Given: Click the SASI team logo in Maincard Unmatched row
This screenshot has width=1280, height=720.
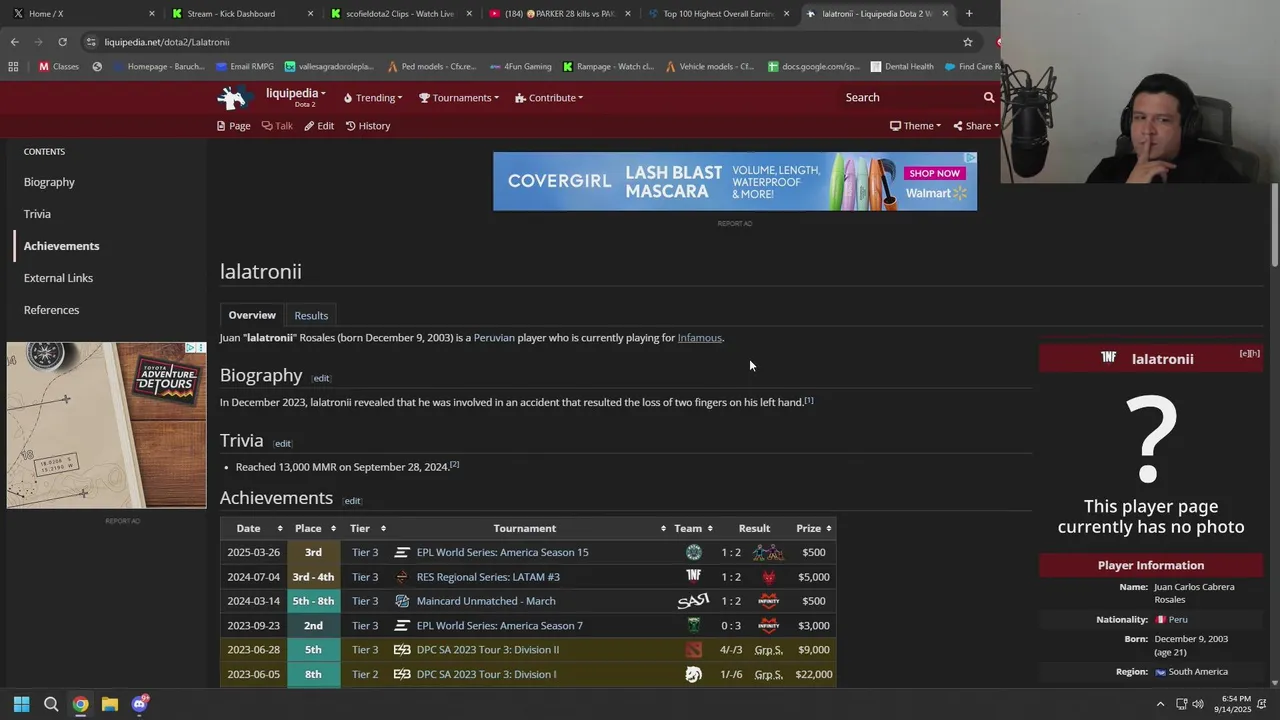Looking at the screenshot, I should 693,601.
